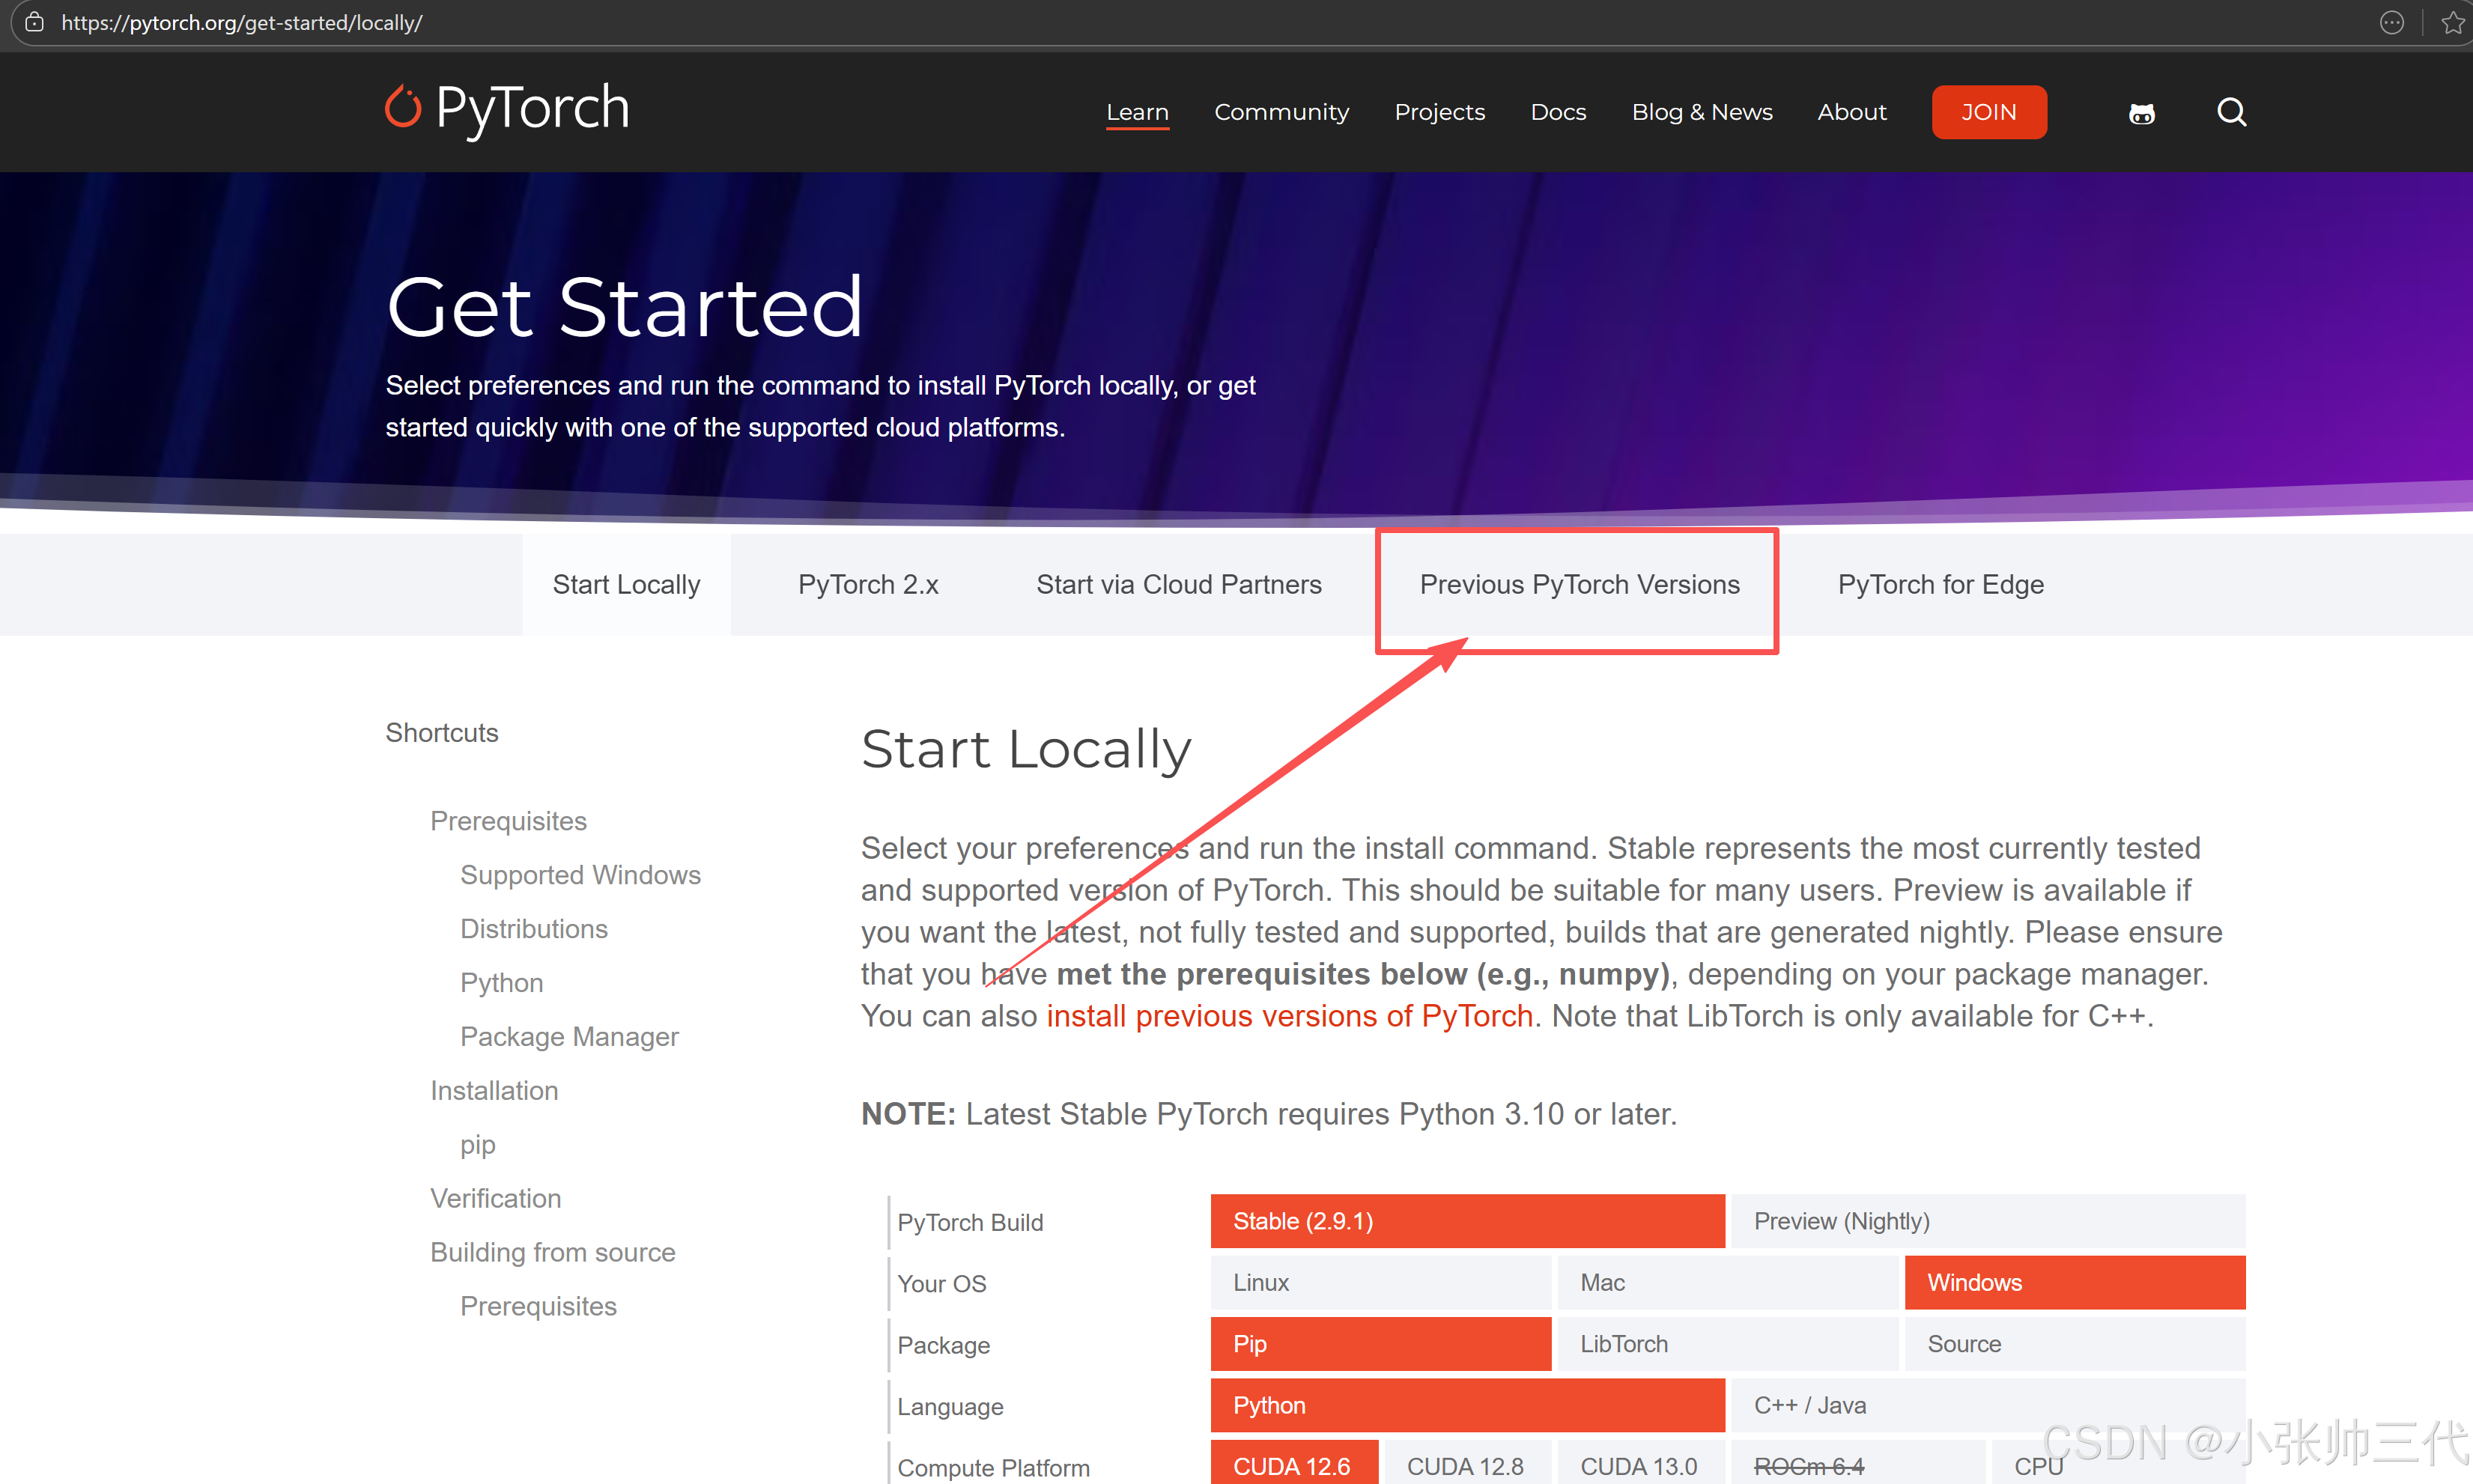The height and width of the screenshot is (1484, 2473).
Task: Jump to Building from source shortcut
Action: (552, 1253)
